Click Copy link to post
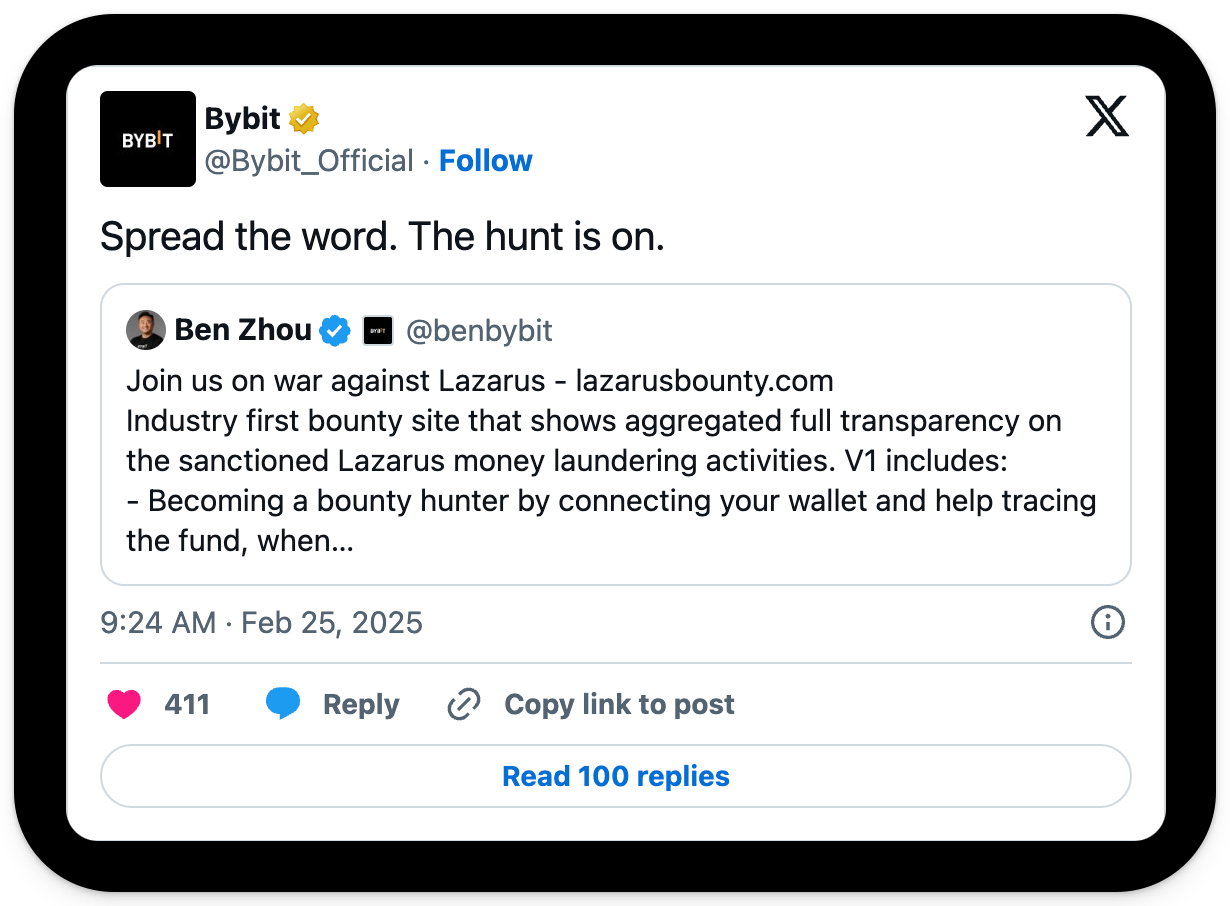 tap(619, 704)
